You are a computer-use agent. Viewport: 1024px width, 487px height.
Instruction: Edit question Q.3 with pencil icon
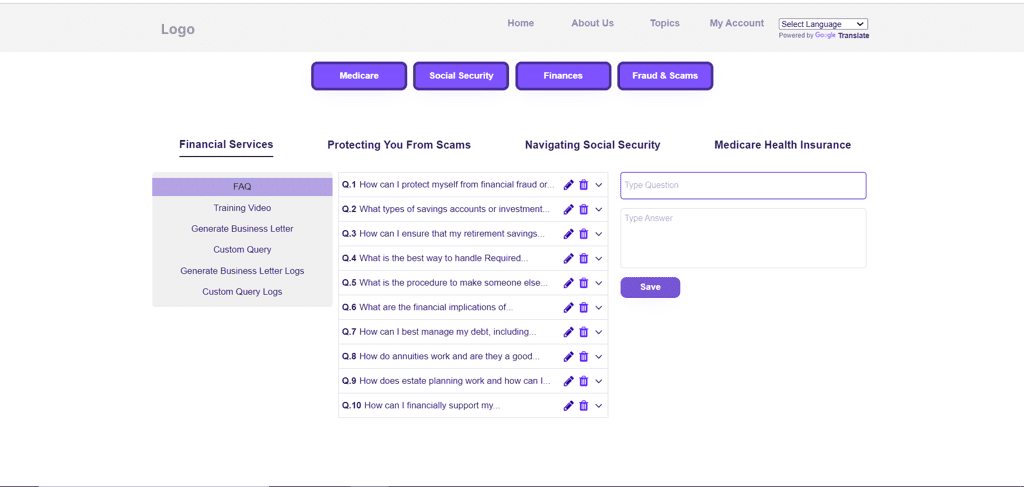tap(569, 234)
